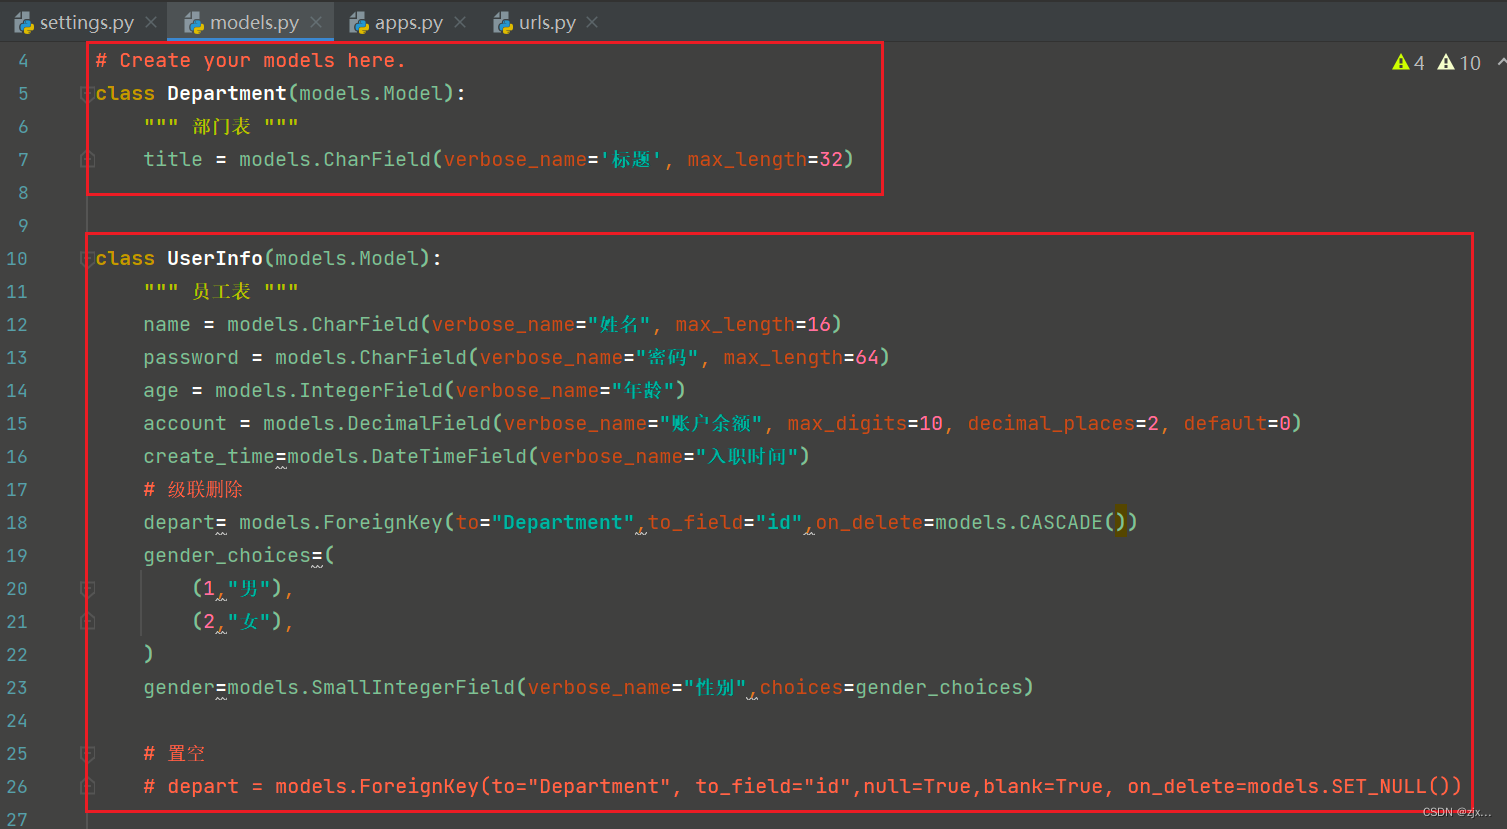The image size is (1507, 829).
Task: Place cursor on class name Department on line 5
Action: [x=227, y=94]
